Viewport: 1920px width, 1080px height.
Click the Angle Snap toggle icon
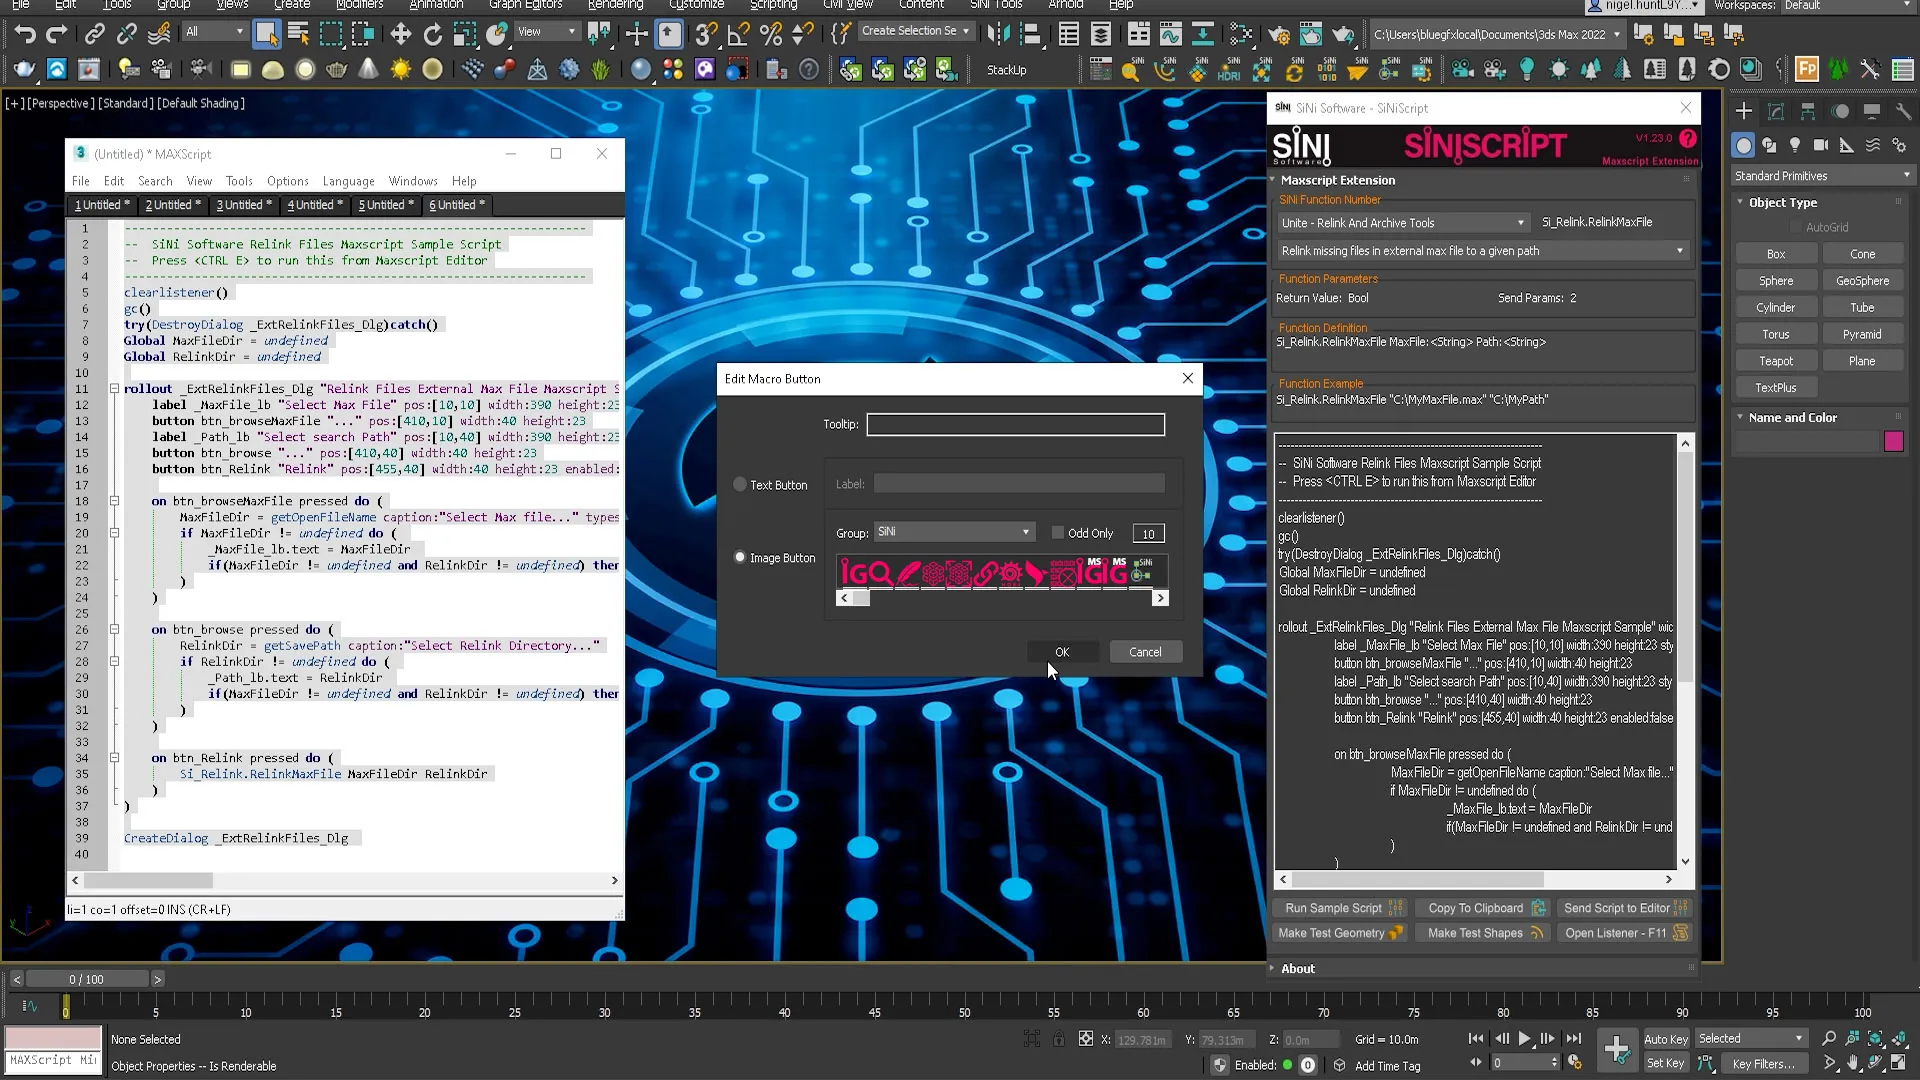[738, 35]
